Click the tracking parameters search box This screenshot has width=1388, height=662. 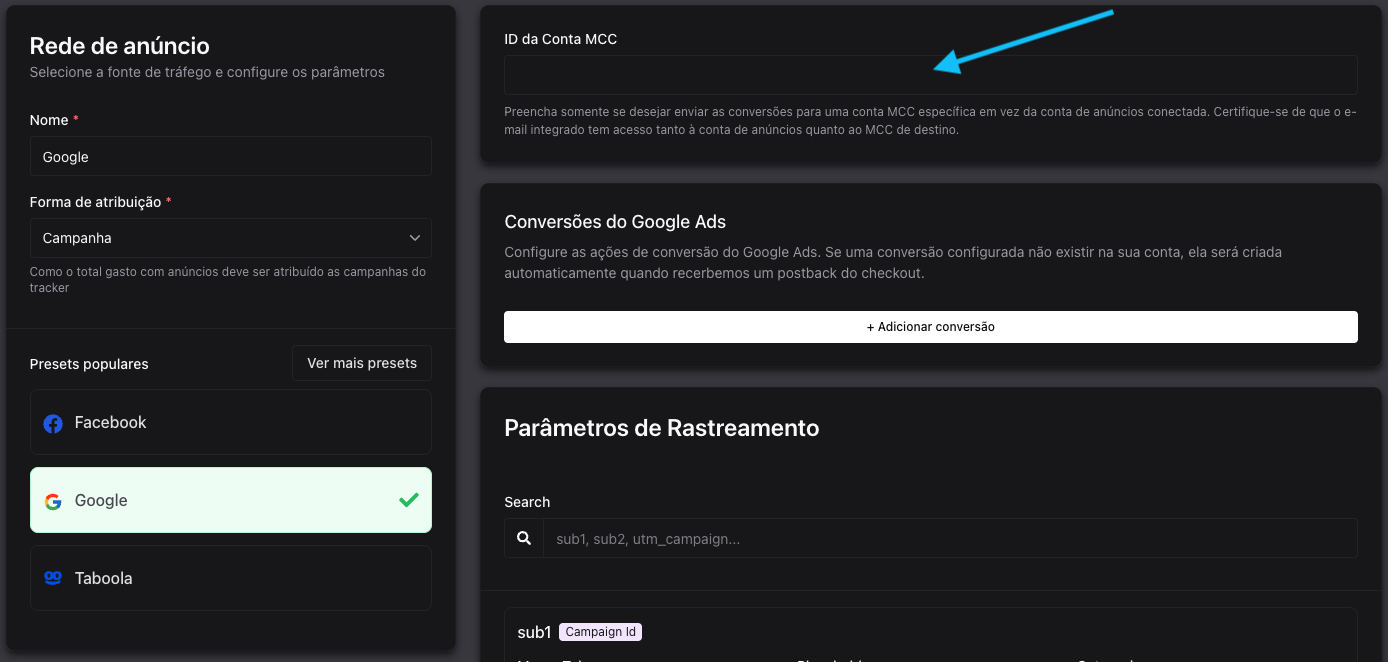point(948,538)
